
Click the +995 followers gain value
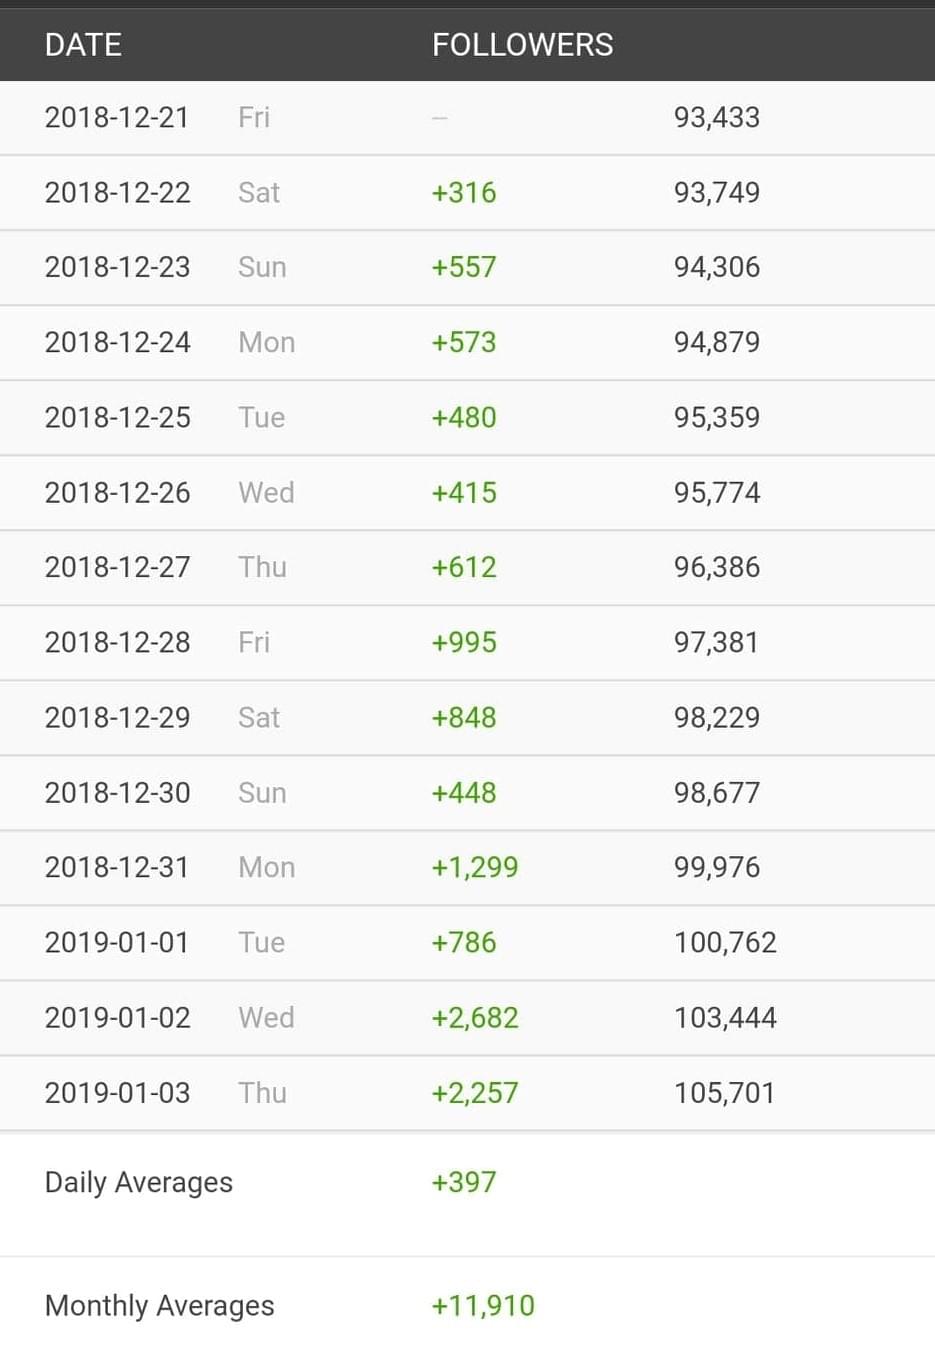click(x=464, y=642)
